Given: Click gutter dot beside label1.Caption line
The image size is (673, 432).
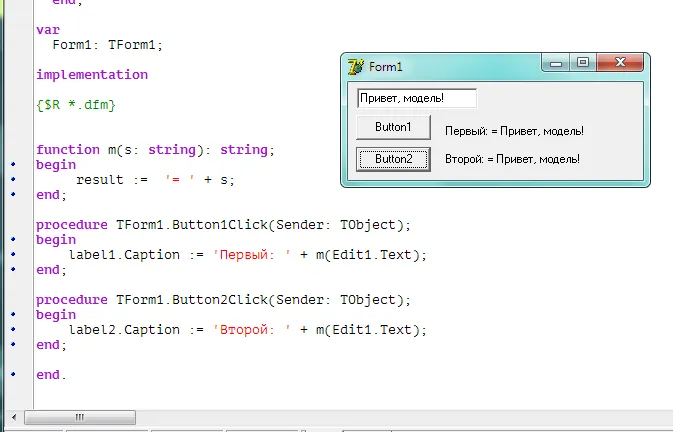Looking at the screenshot, I should click(13, 255).
